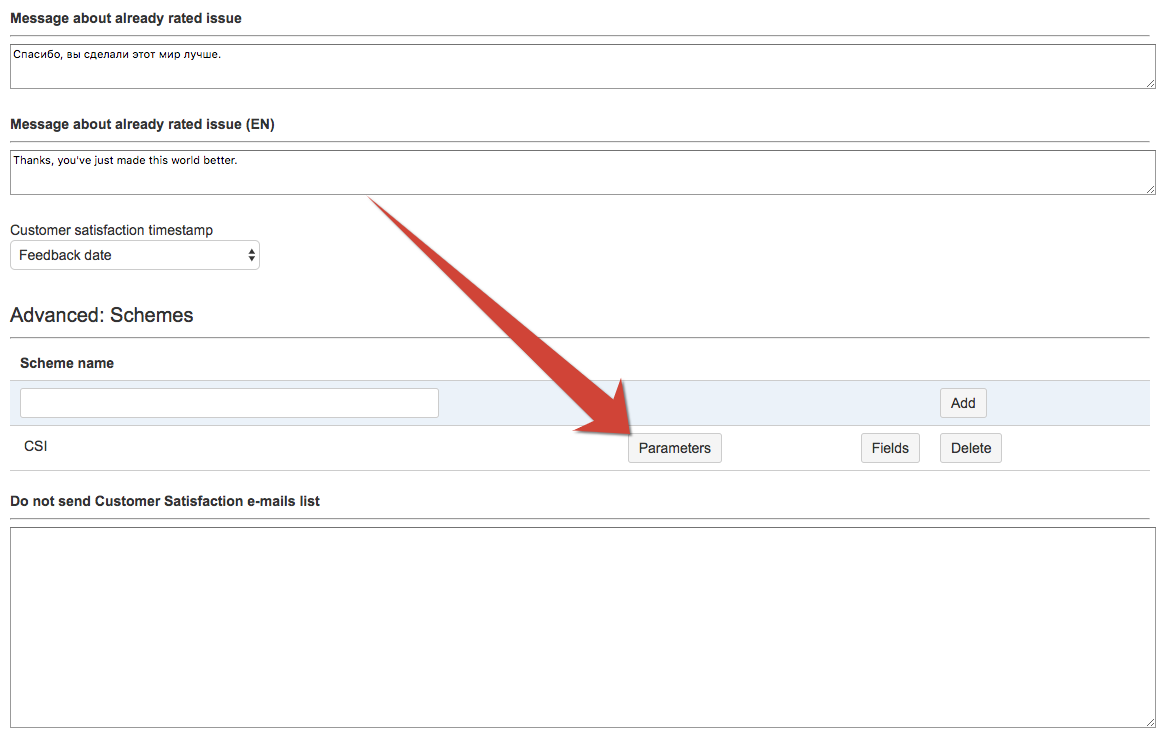Focus the English already-rated message text area
This screenshot has height=741, width=1170.
pos(580,172)
